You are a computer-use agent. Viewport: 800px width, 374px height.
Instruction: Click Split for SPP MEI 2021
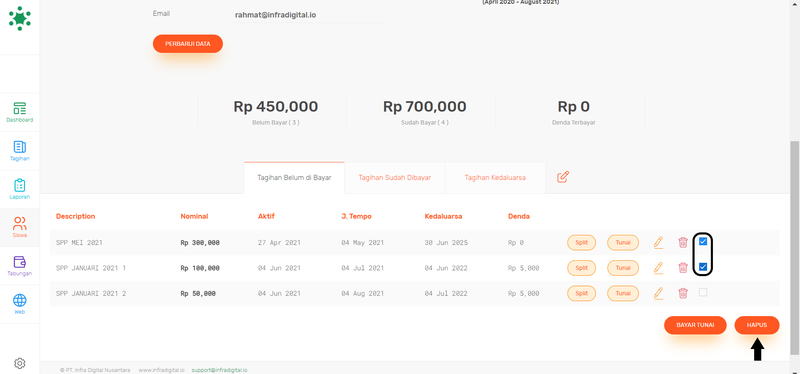pos(581,242)
